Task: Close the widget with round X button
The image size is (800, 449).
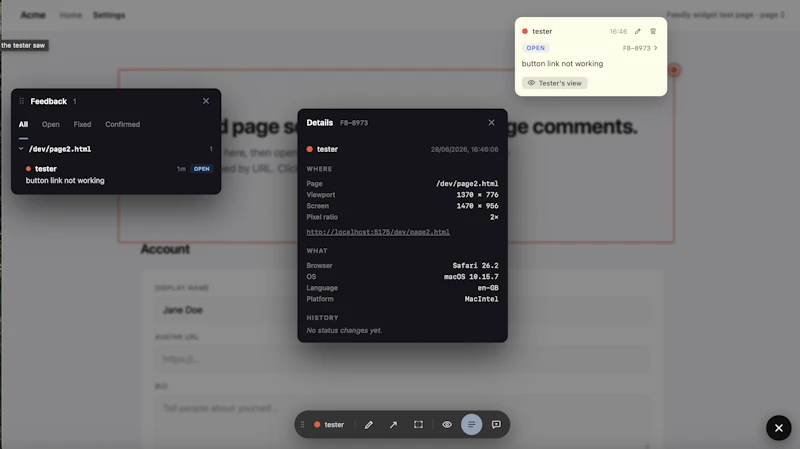Action: click(779, 428)
